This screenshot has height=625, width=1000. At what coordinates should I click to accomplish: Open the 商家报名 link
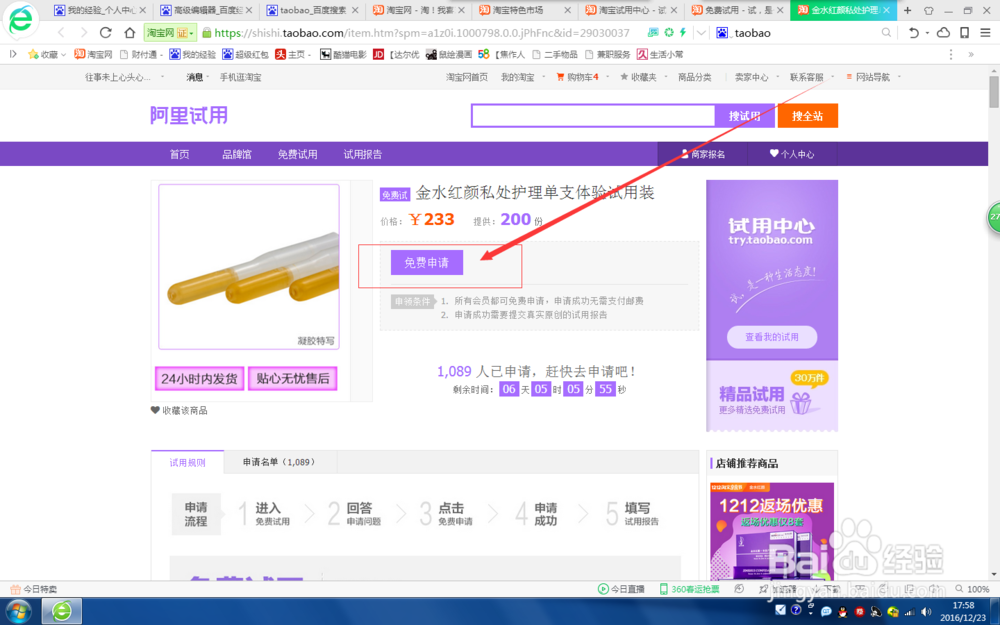702,154
